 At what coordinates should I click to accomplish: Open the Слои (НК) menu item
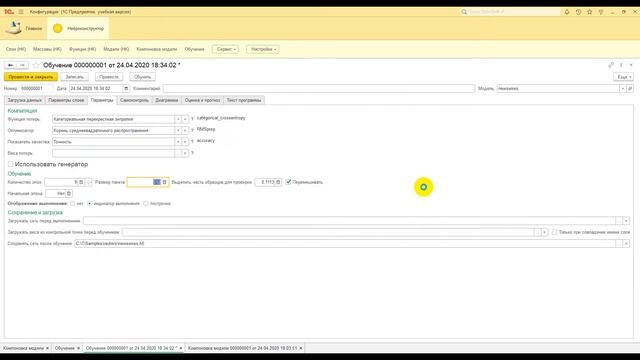tap(16, 49)
